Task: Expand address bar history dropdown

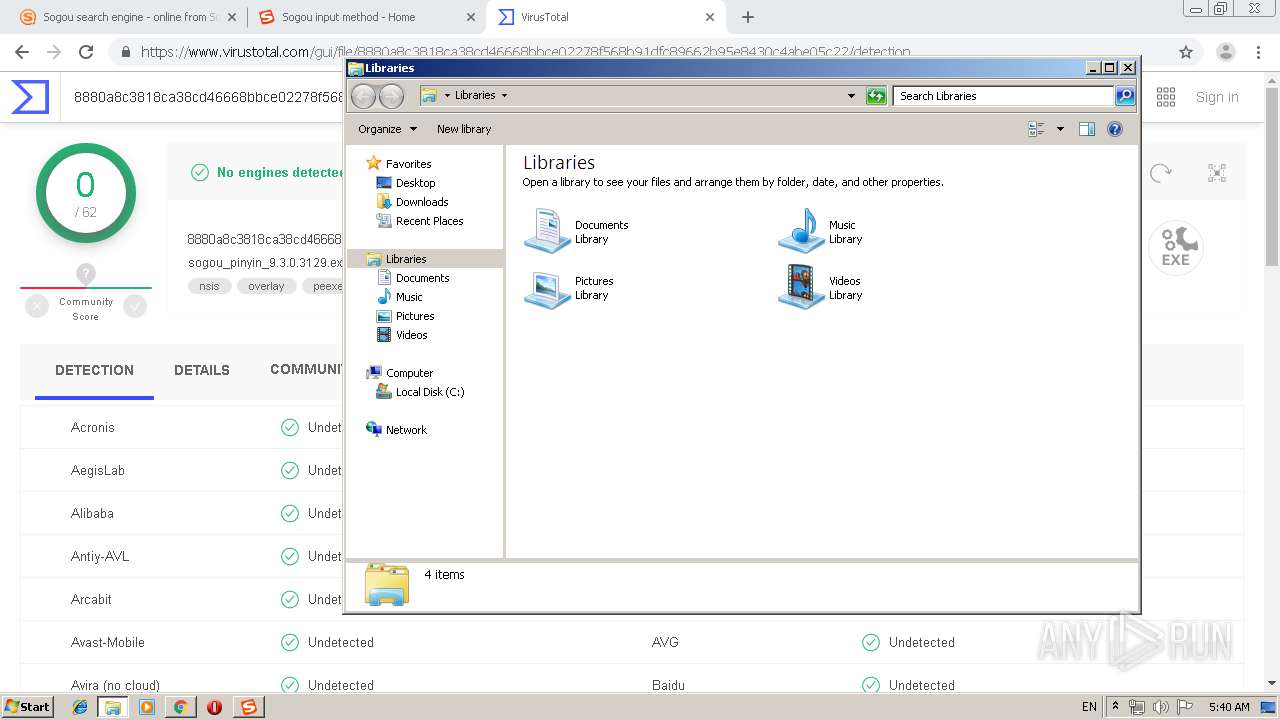Action: (851, 96)
